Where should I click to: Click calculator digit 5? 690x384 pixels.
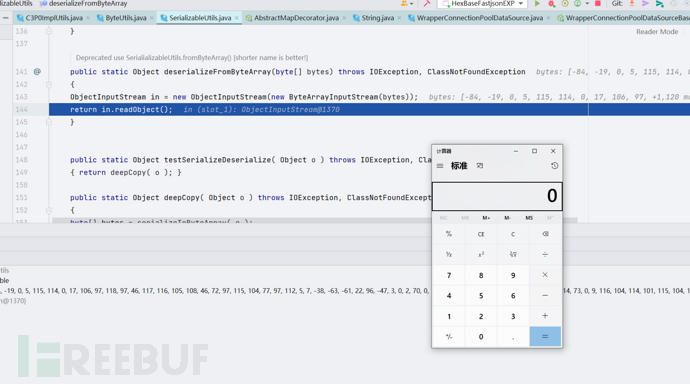(x=481, y=296)
